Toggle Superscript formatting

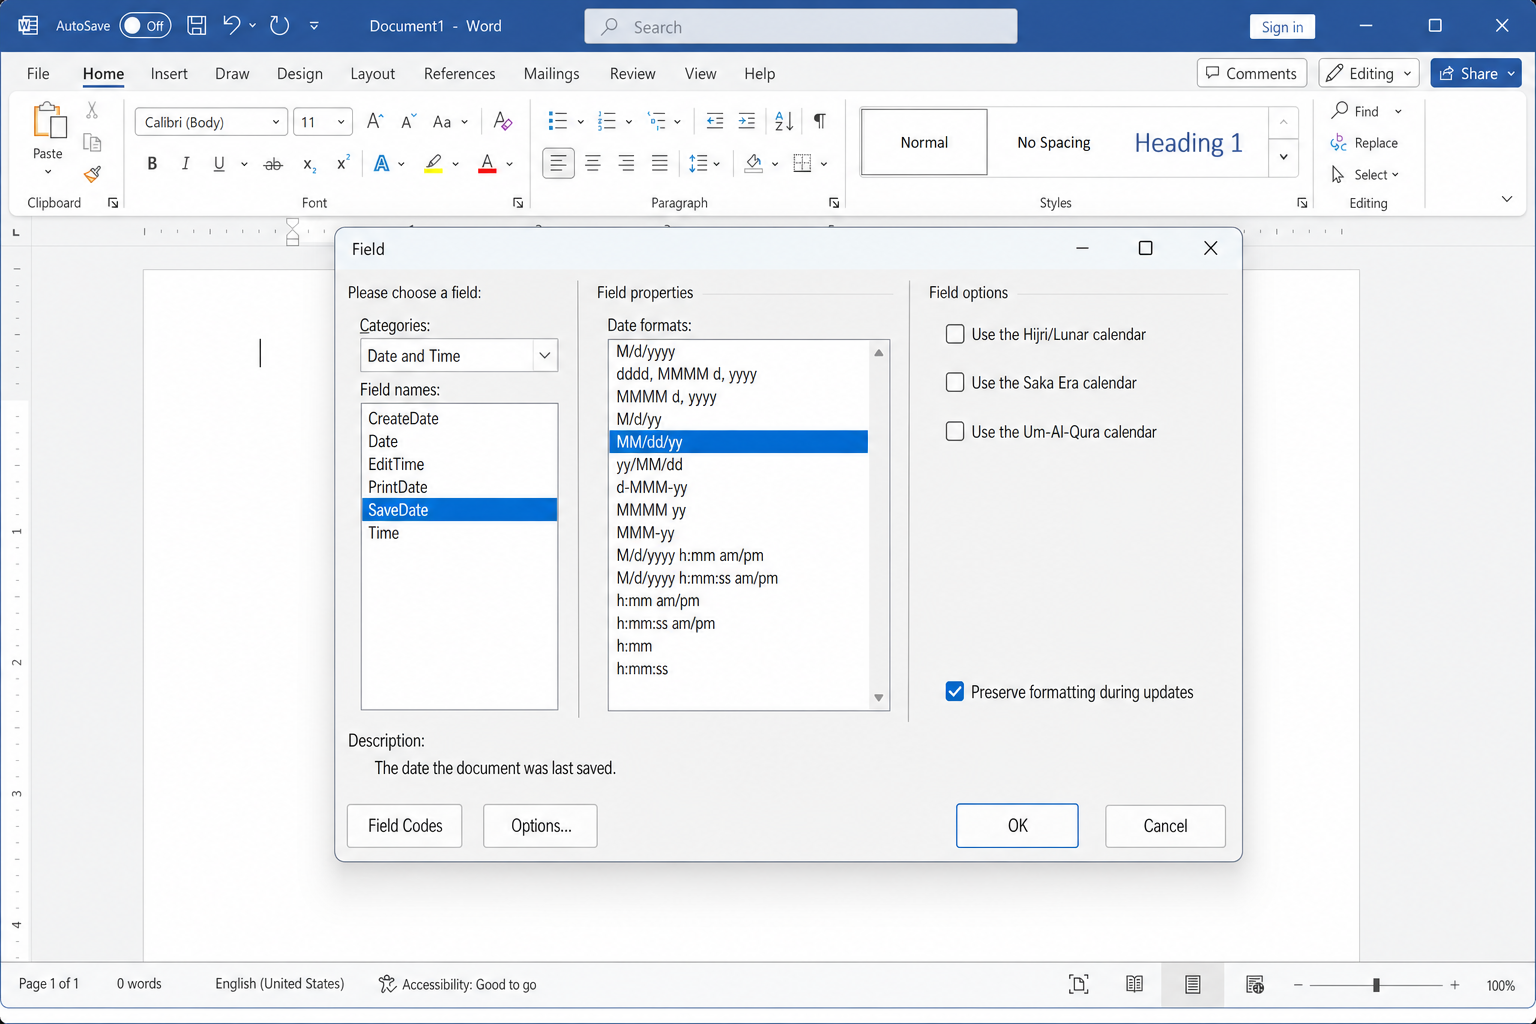coord(343,163)
